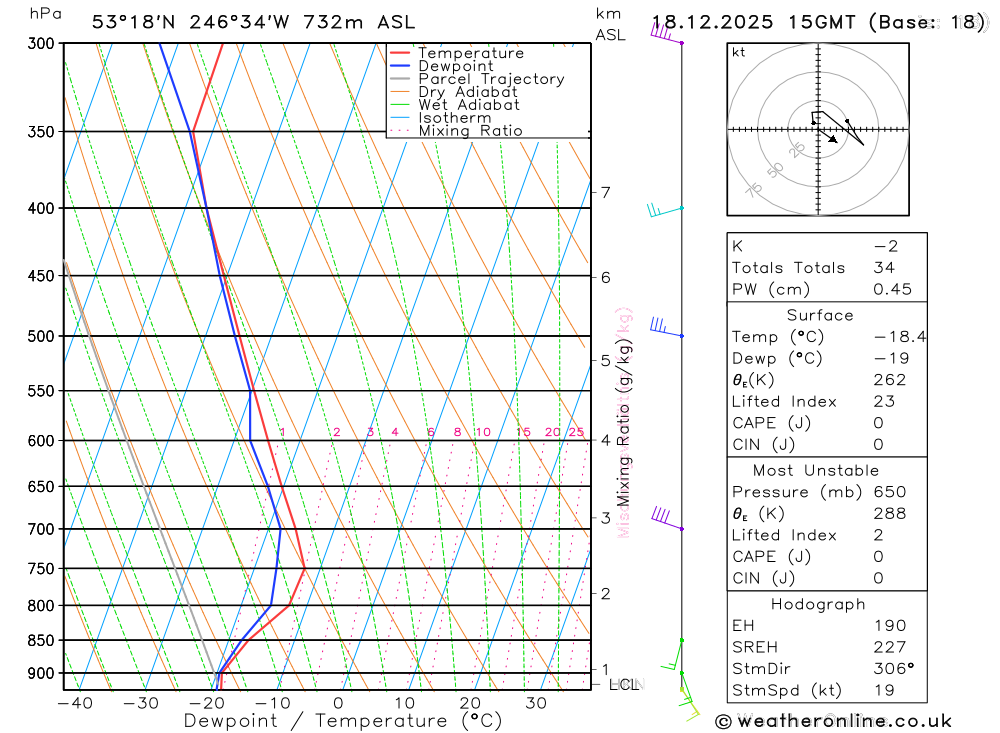Click the Most Unstable θE value 288
Image resolution: width=1000 pixels, height=733 pixels.
(890, 514)
